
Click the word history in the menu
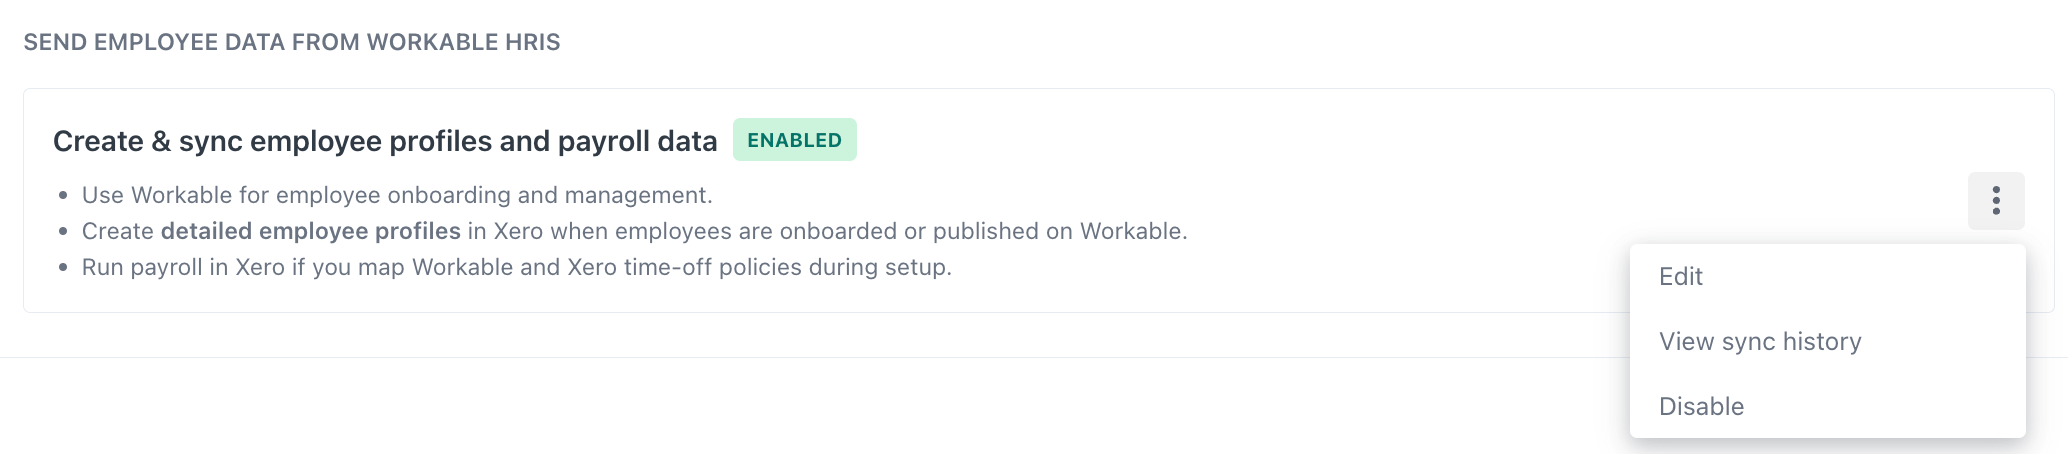click(x=1822, y=342)
